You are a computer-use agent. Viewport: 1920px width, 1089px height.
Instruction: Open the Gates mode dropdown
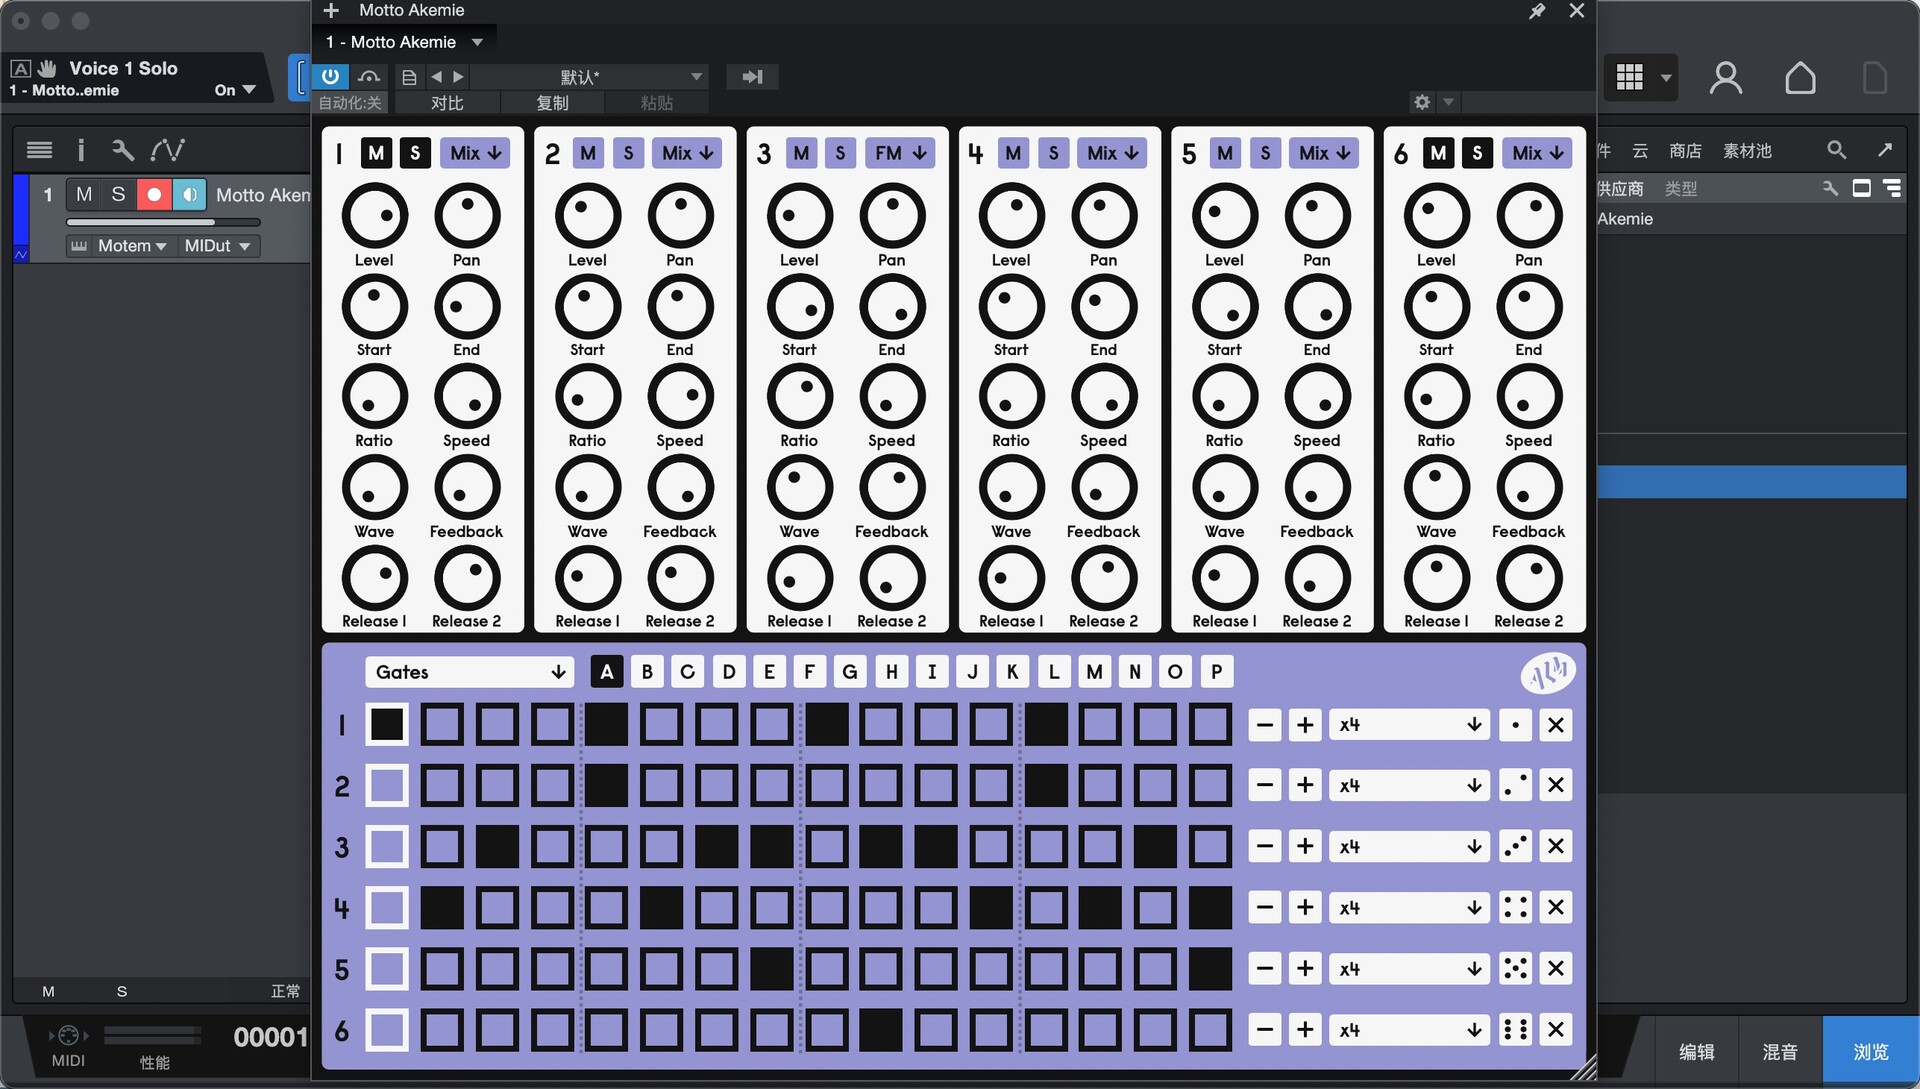tap(469, 672)
